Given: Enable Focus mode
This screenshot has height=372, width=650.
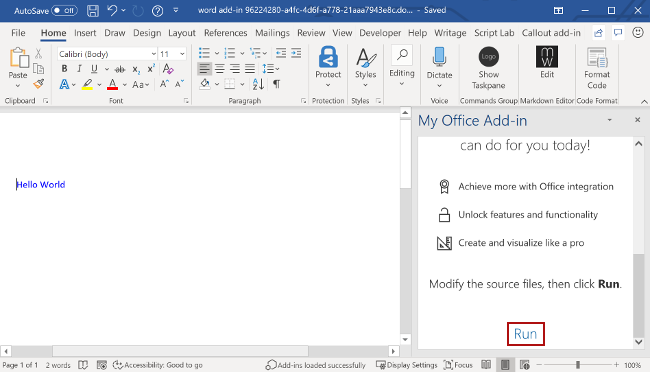Looking at the screenshot, I should [458, 365].
